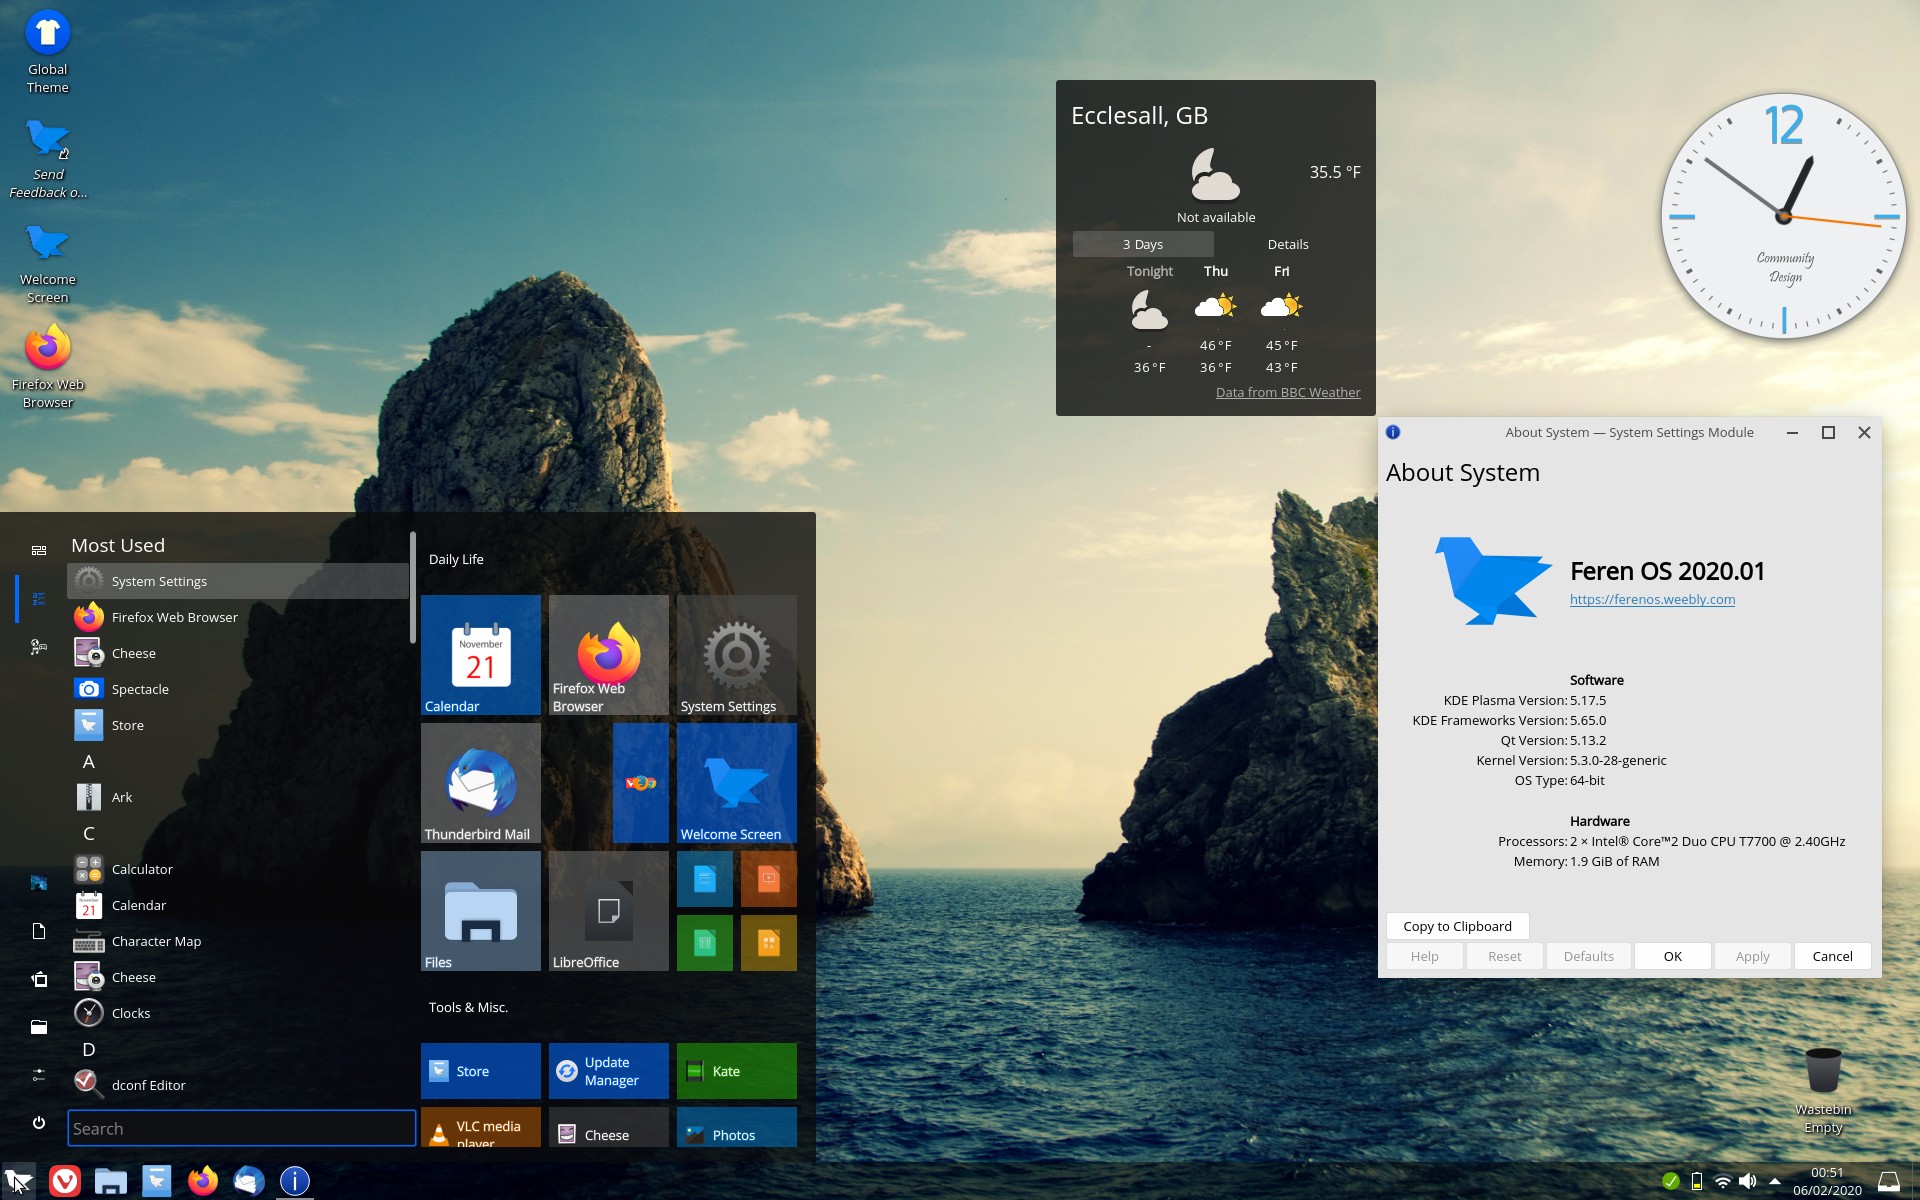
Task: Open the Thunderbird Mail tile
Action: (x=480, y=783)
